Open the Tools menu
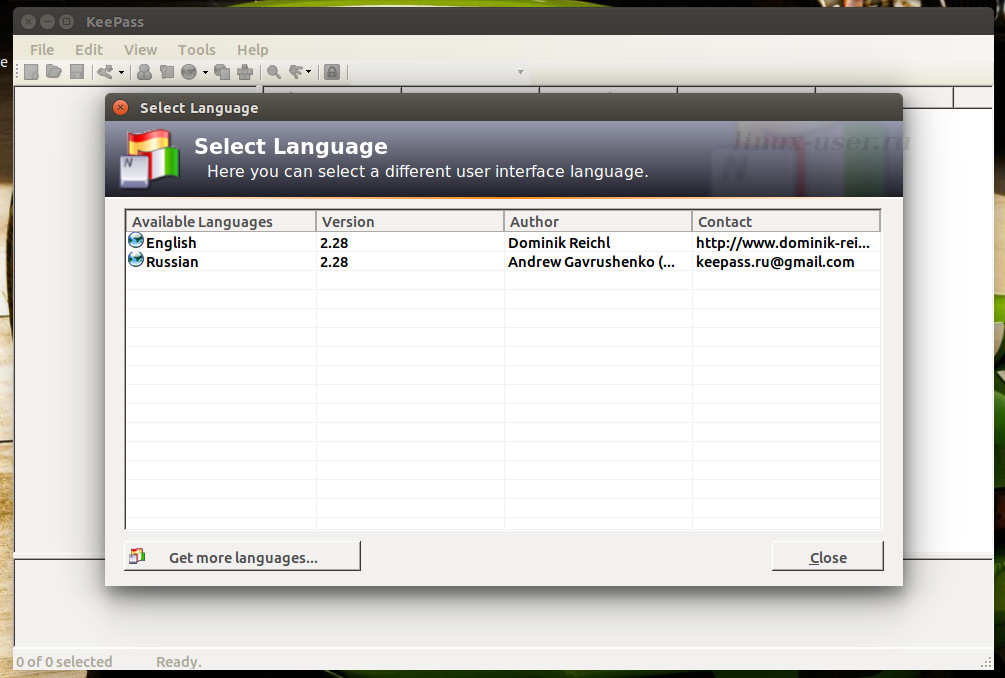This screenshot has height=678, width=1005. point(196,49)
